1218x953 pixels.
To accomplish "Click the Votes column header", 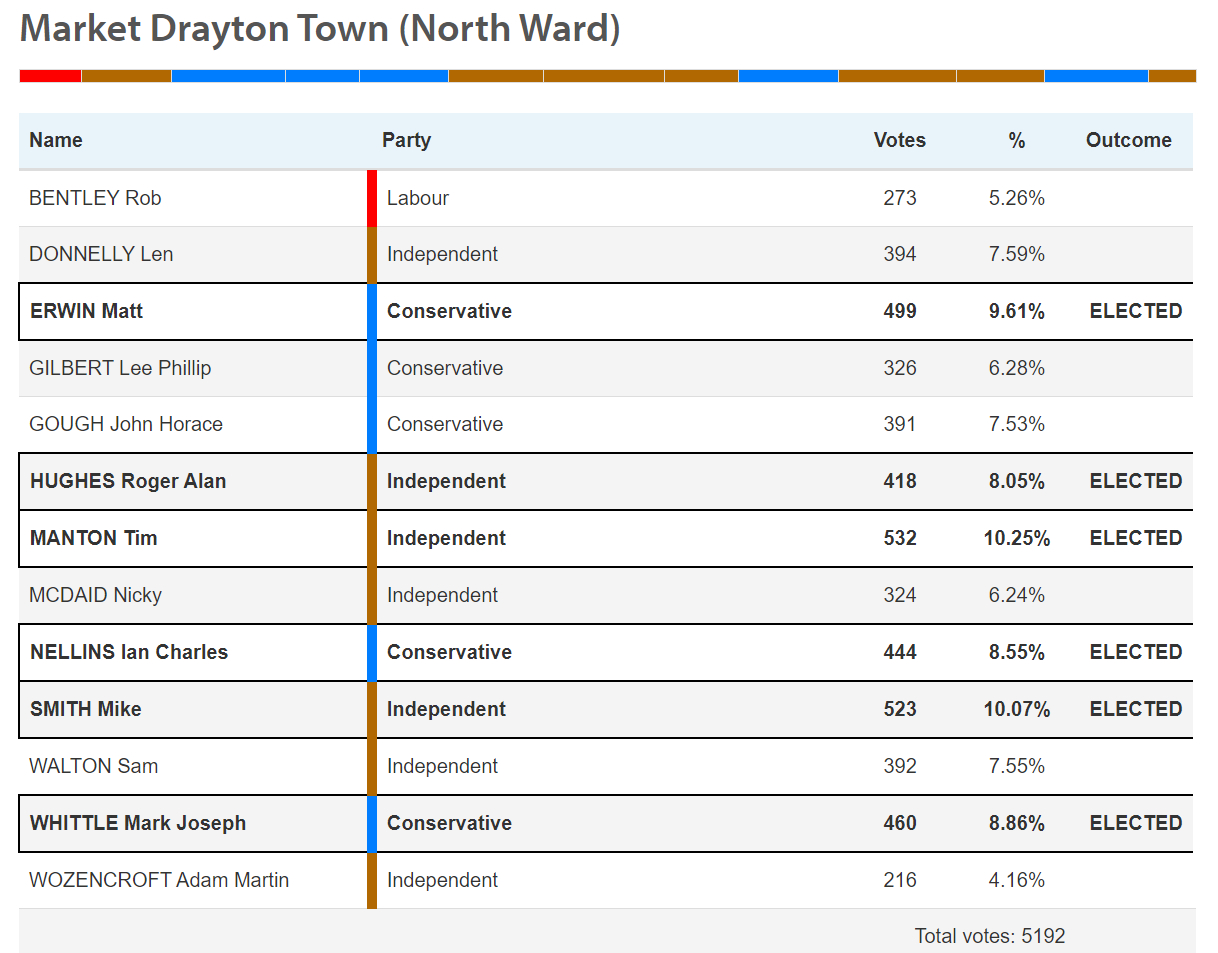I will (899, 140).
